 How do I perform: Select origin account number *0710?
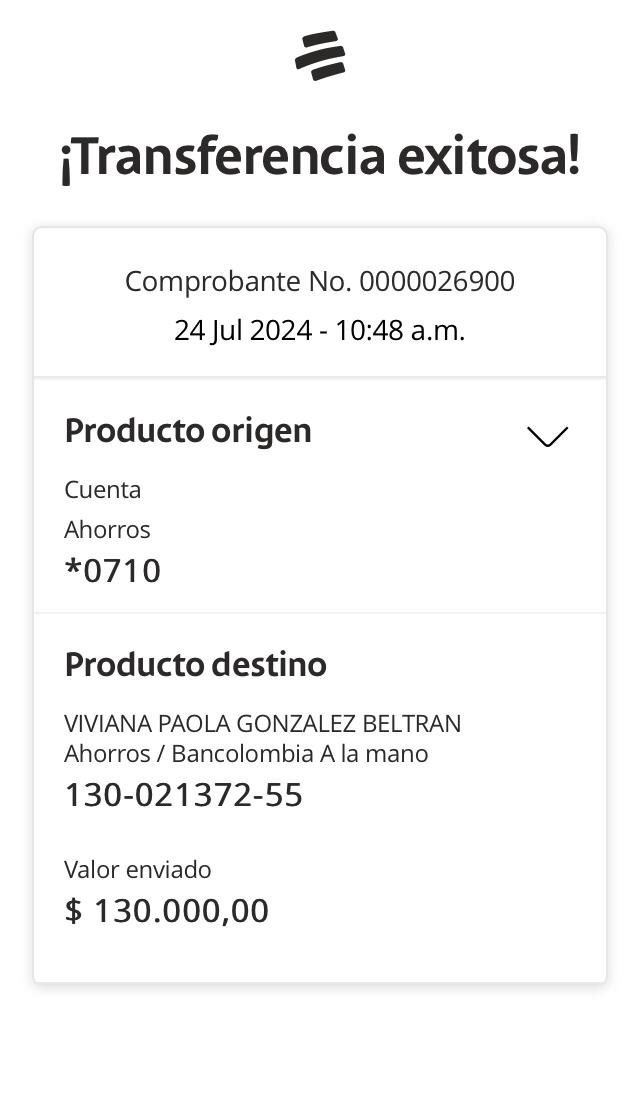[x=112, y=571]
